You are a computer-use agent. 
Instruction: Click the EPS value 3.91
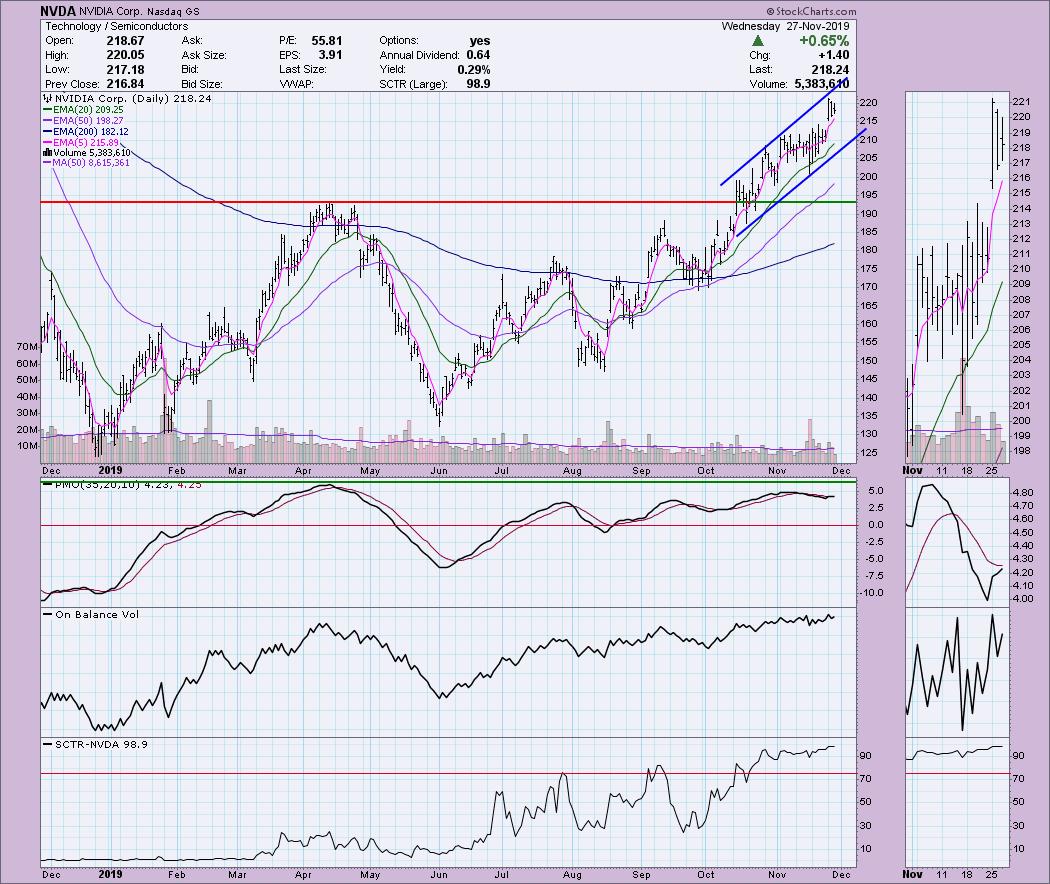coord(330,55)
